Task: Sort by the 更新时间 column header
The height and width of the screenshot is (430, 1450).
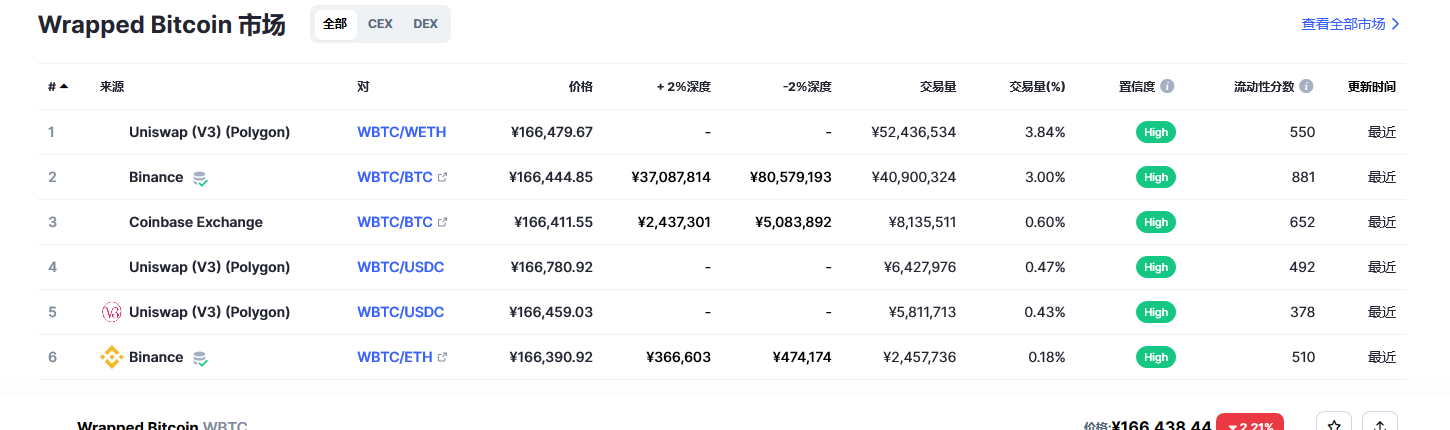Action: pyautogui.click(x=1372, y=87)
